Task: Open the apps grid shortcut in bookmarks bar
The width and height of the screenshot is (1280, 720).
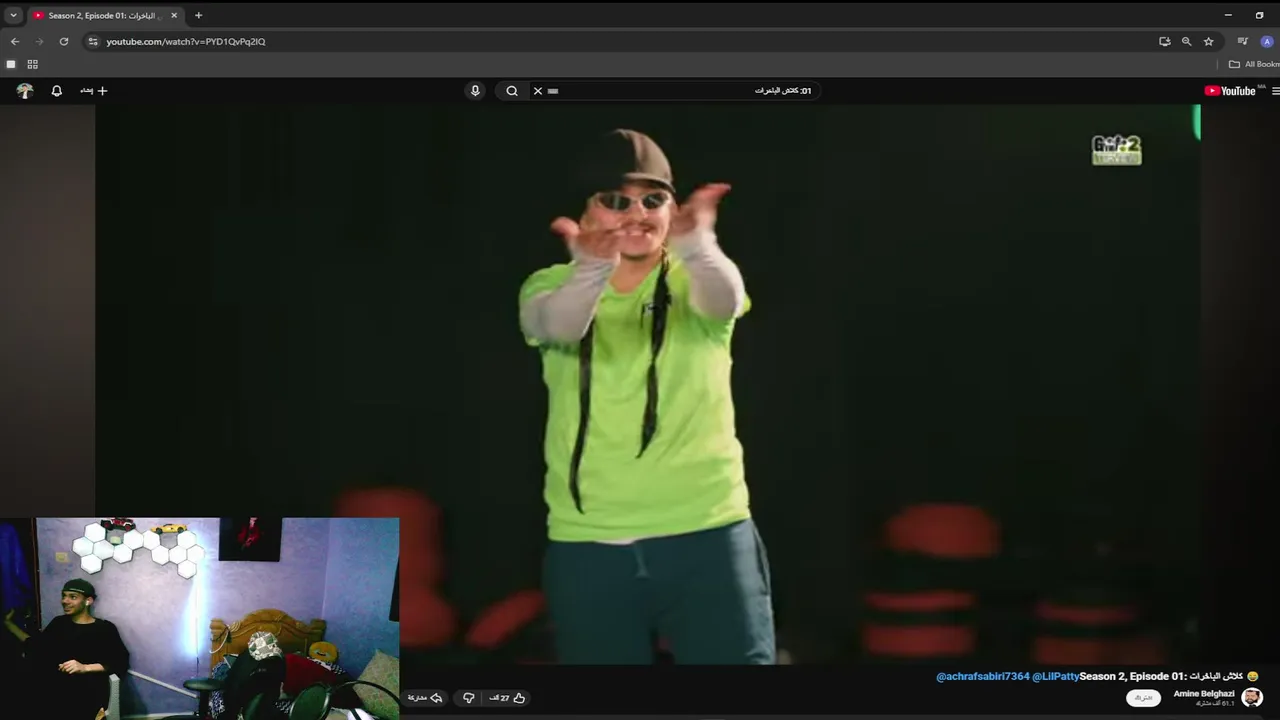Action: (x=32, y=64)
